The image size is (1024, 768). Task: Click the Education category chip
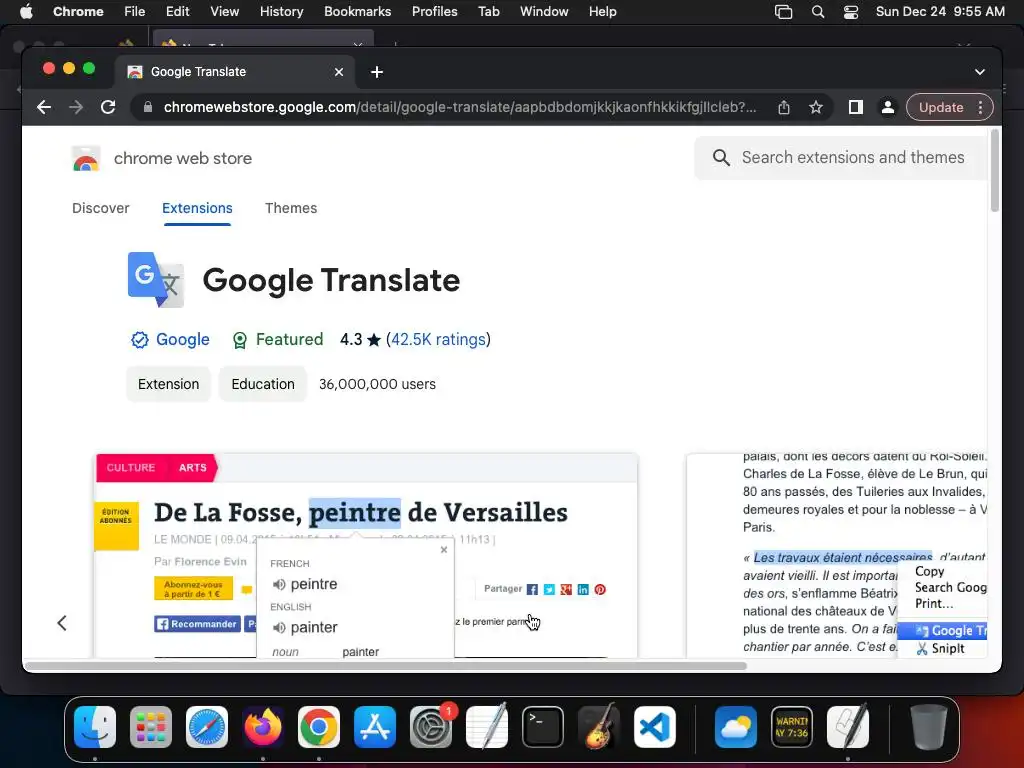pyautogui.click(x=263, y=384)
